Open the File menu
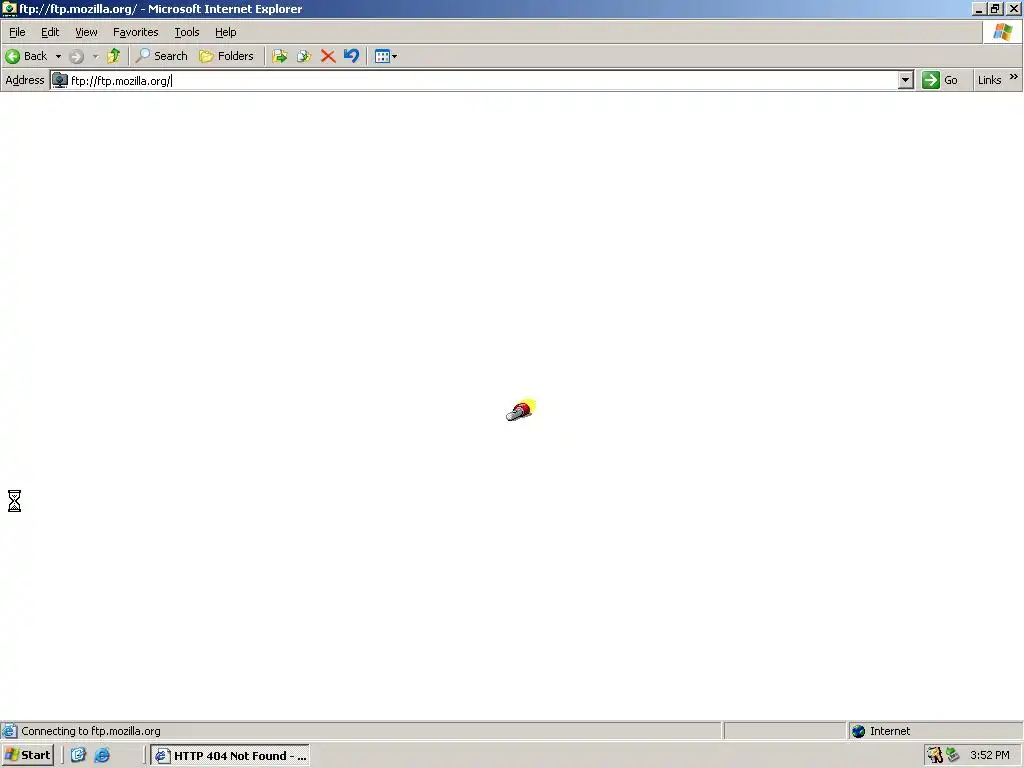The image size is (1024, 768). click(17, 32)
